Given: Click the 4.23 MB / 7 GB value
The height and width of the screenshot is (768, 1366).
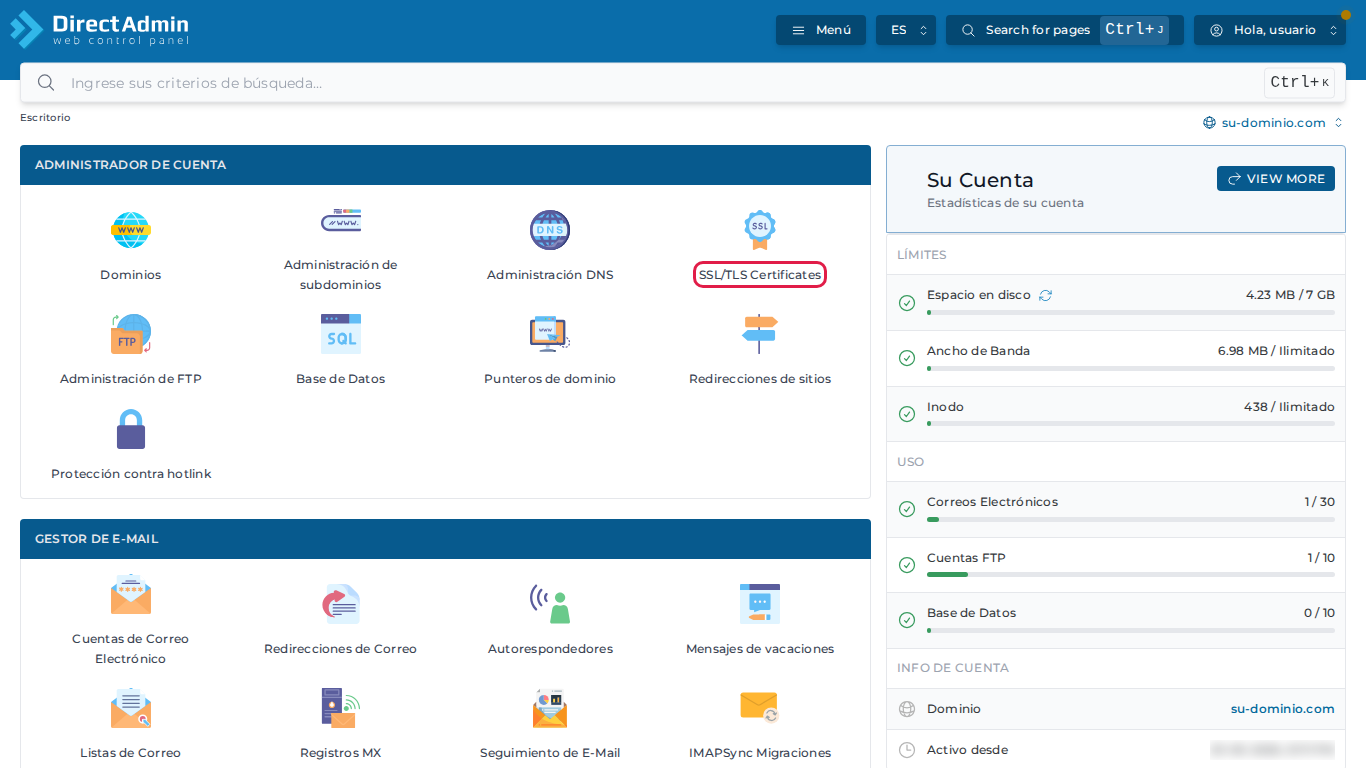Looking at the screenshot, I should point(1290,295).
